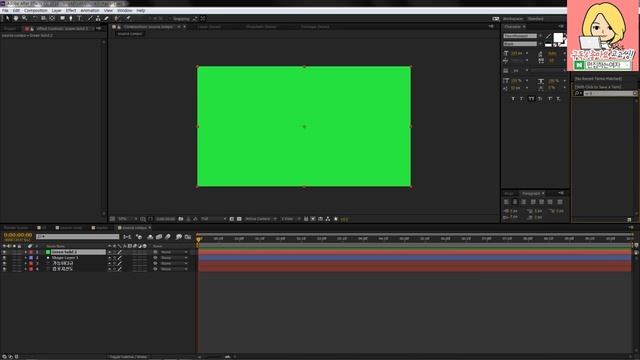Align paragraph text left
The height and width of the screenshot is (360, 640).
[507, 202]
